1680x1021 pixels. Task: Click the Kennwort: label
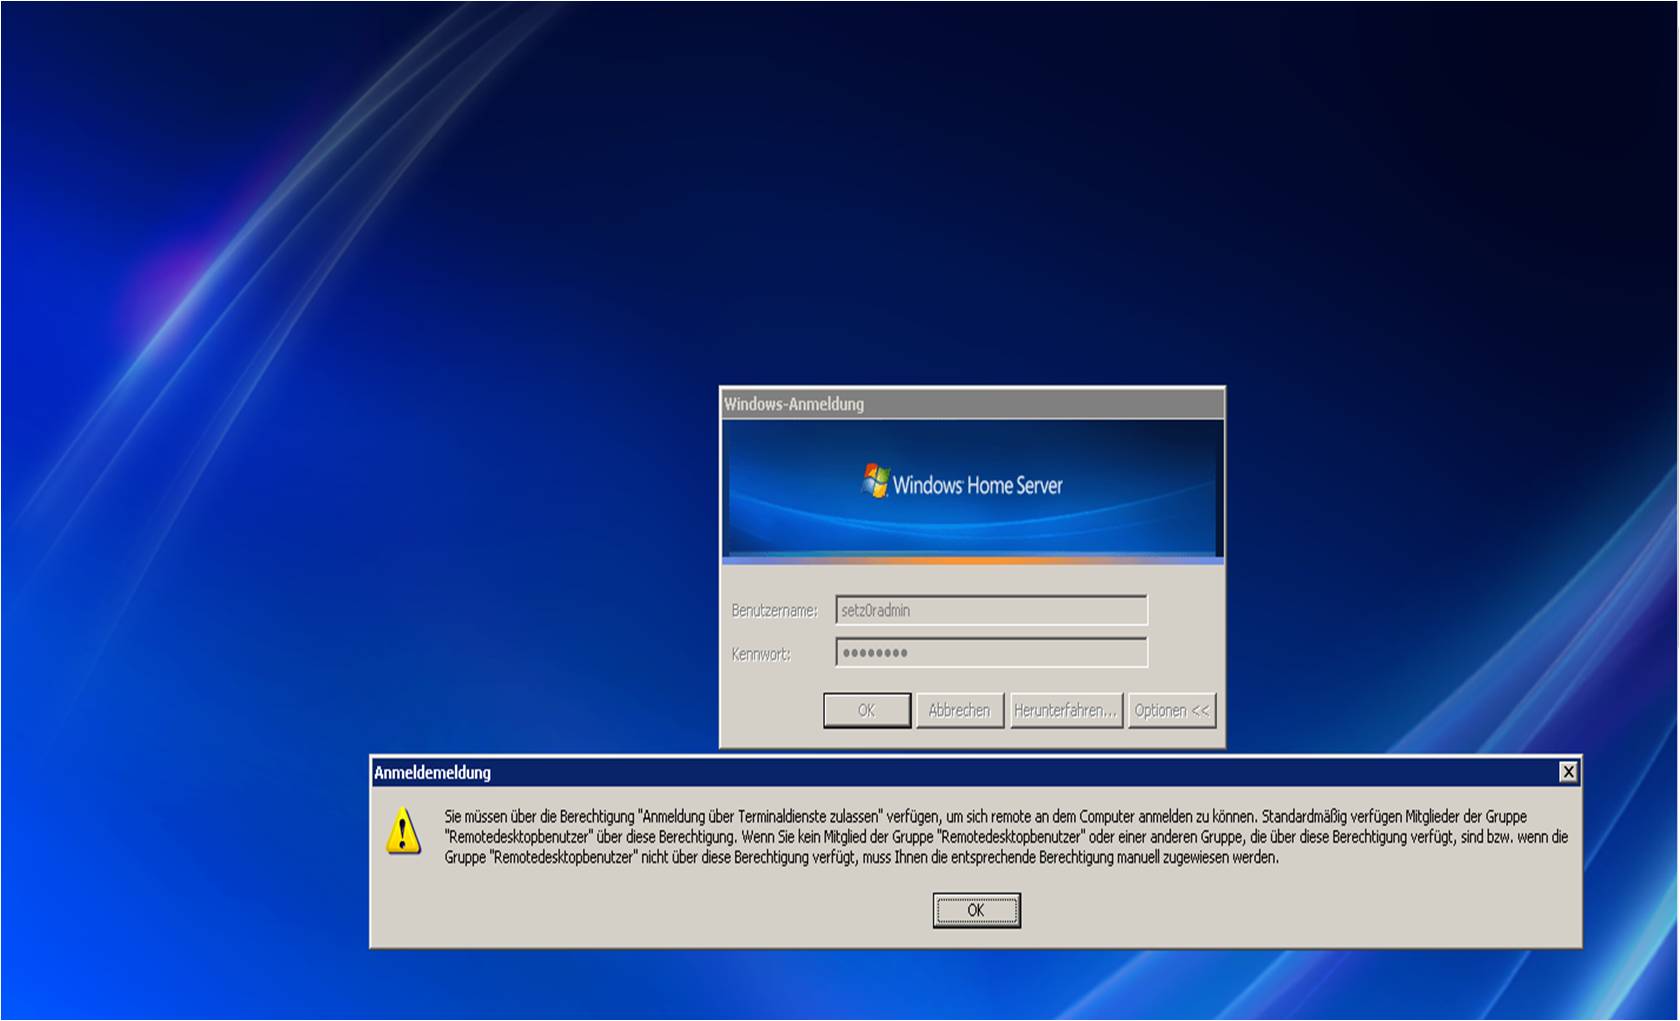click(x=761, y=654)
